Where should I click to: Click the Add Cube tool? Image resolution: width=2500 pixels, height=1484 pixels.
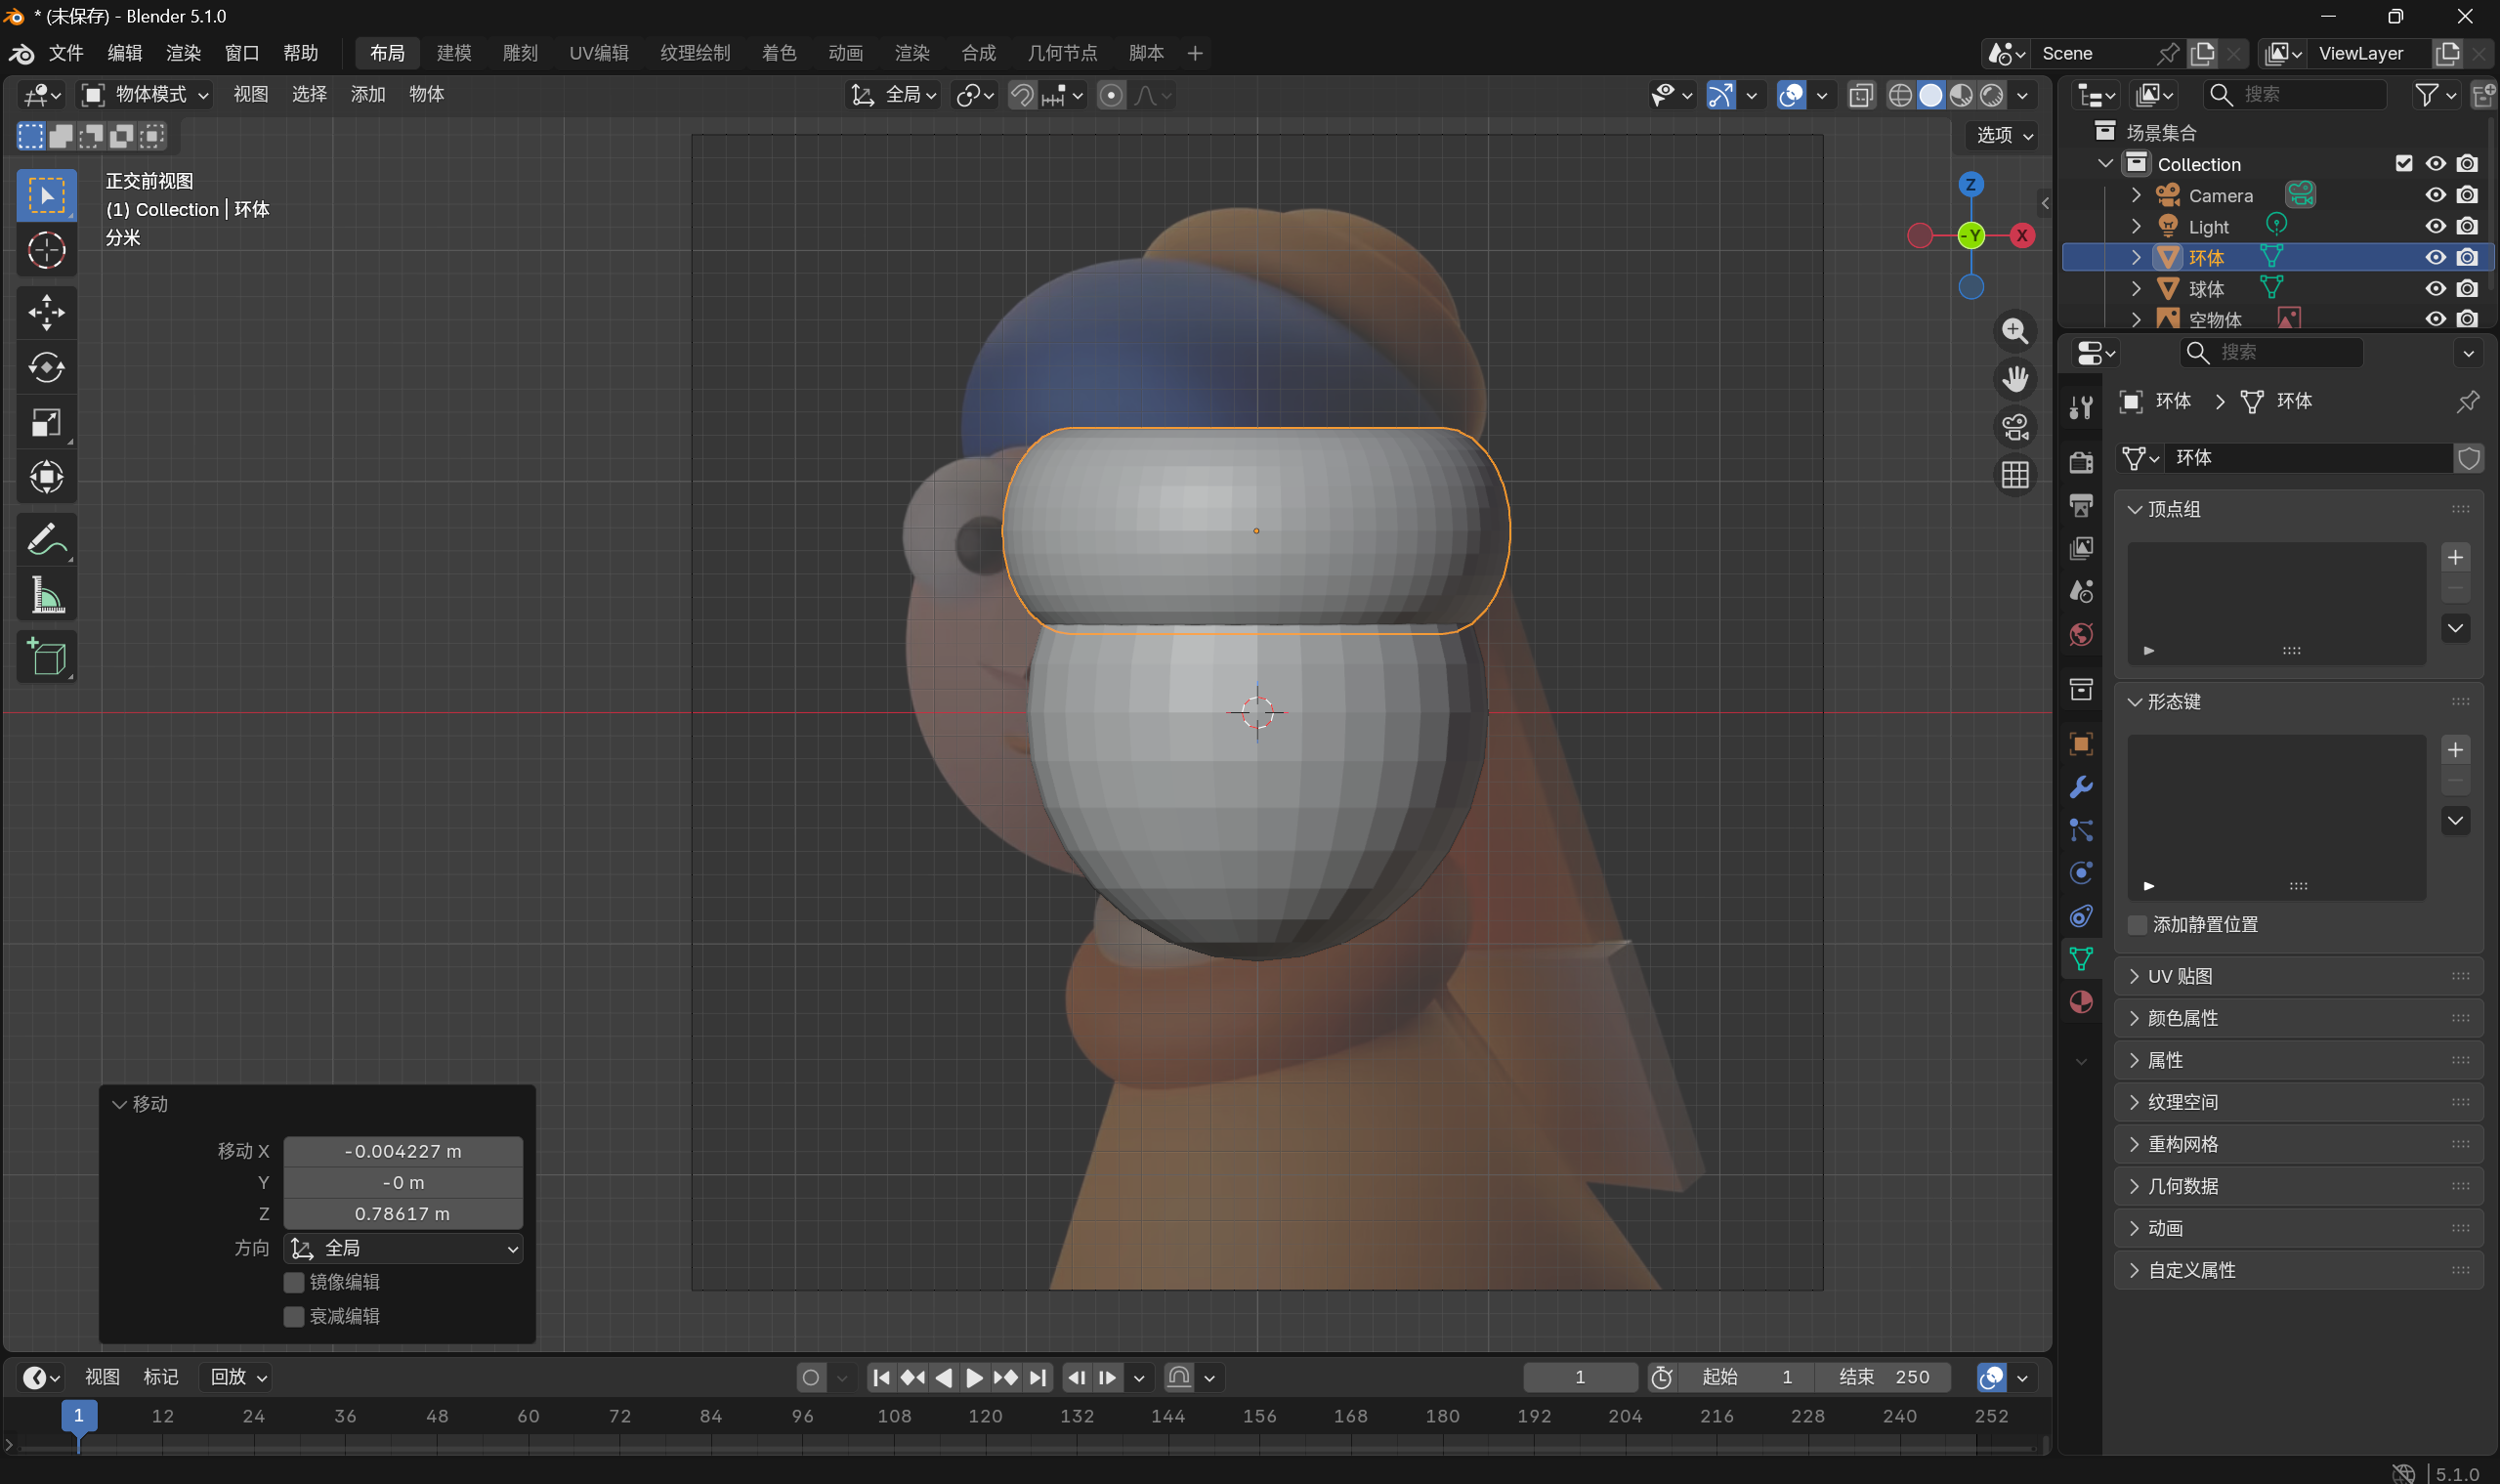pos(46,657)
